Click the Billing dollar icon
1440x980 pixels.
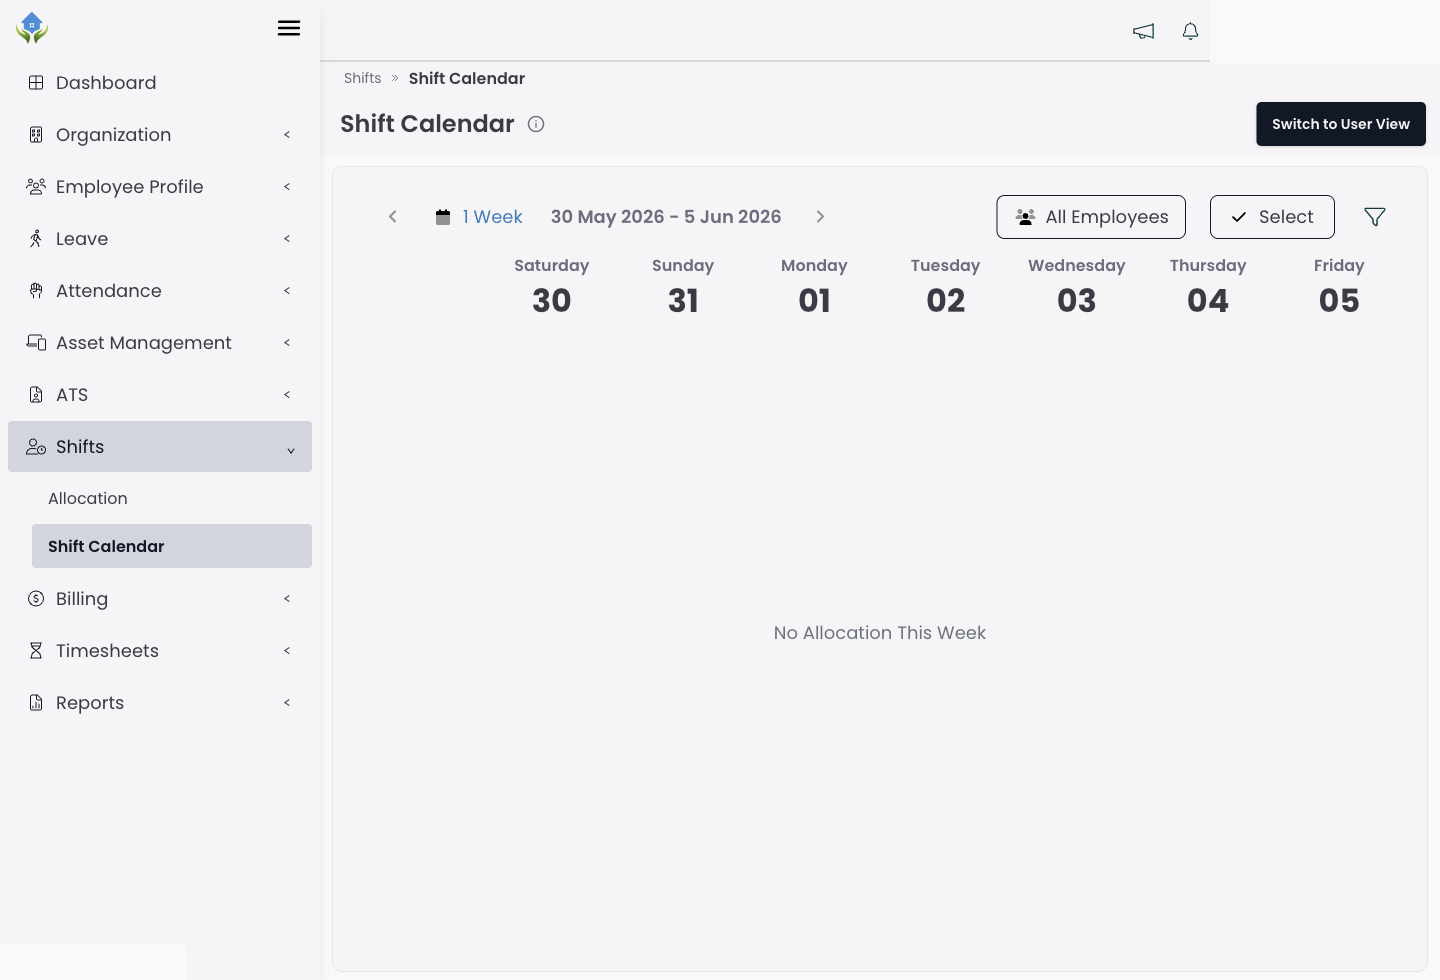(x=36, y=599)
